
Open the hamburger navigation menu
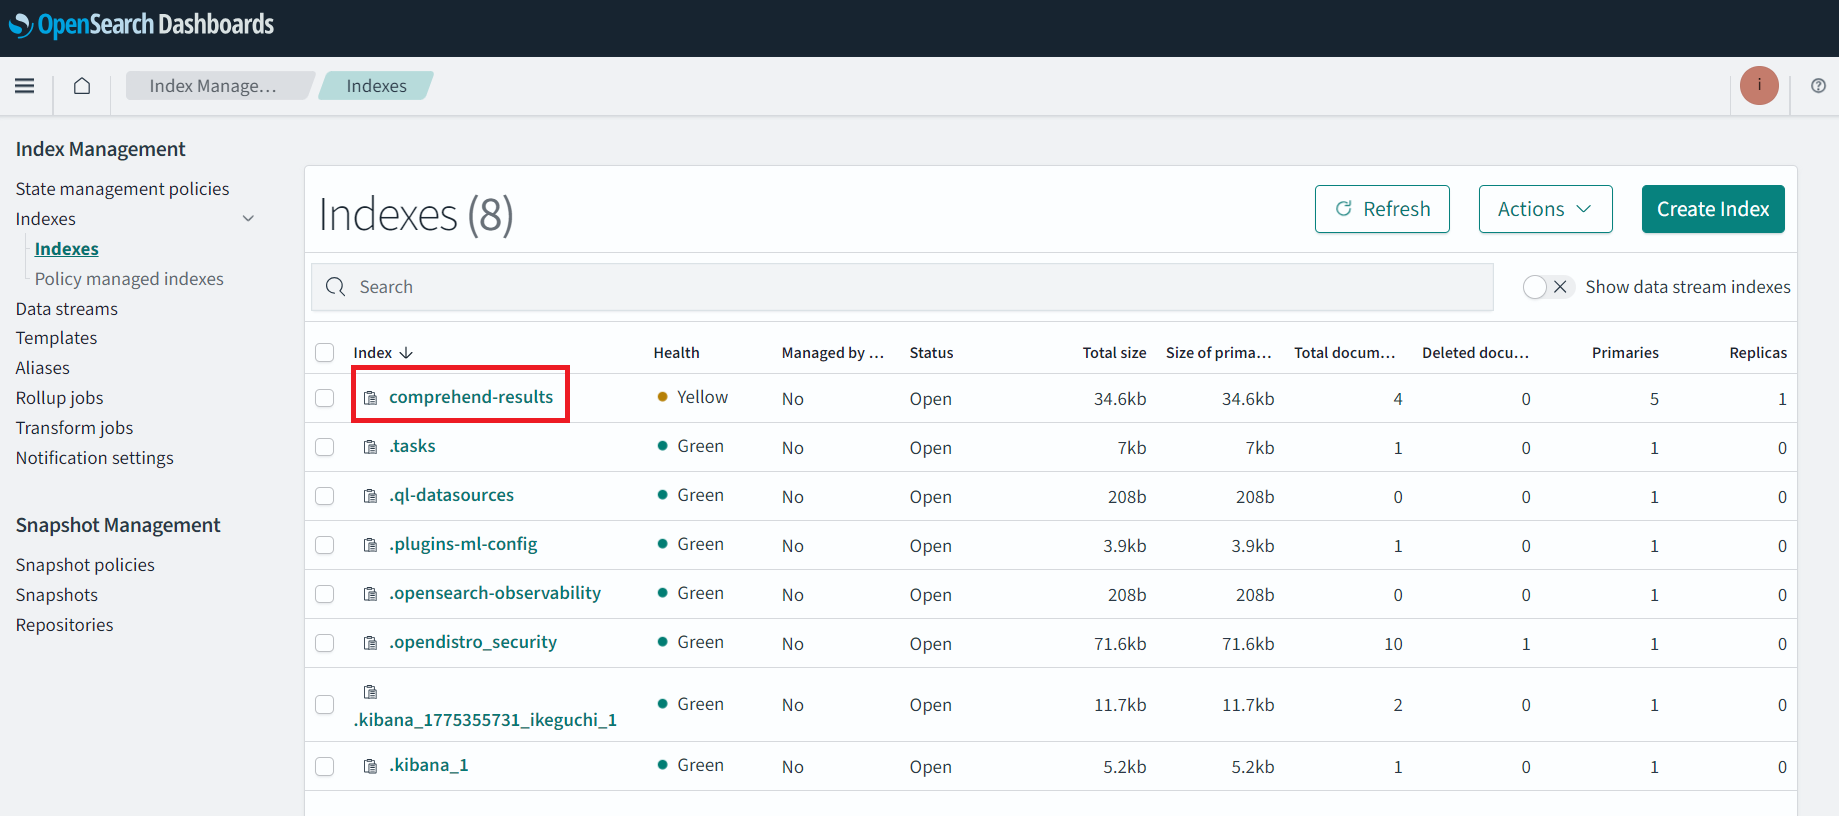coord(25,86)
